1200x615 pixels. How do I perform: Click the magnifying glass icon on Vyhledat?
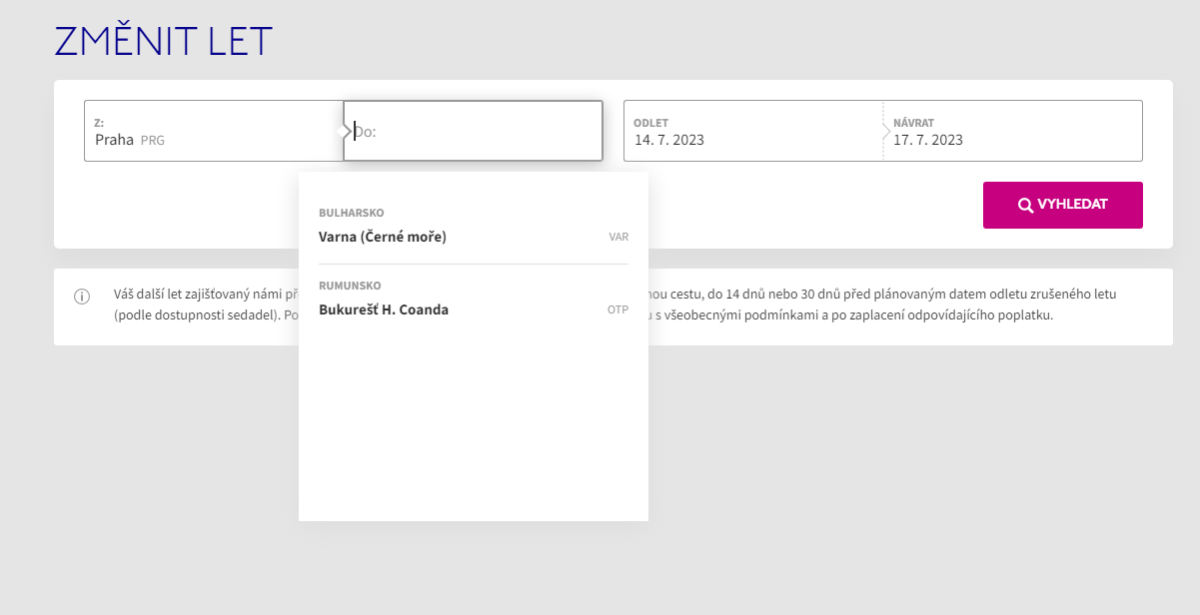coord(1025,205)
